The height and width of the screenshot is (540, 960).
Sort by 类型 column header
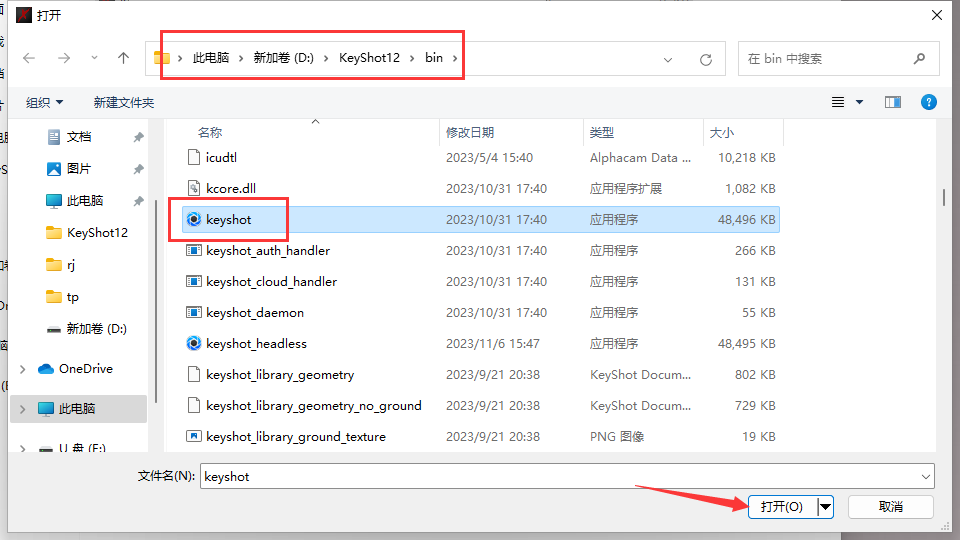pyautogui.click(x=602, y=132)
